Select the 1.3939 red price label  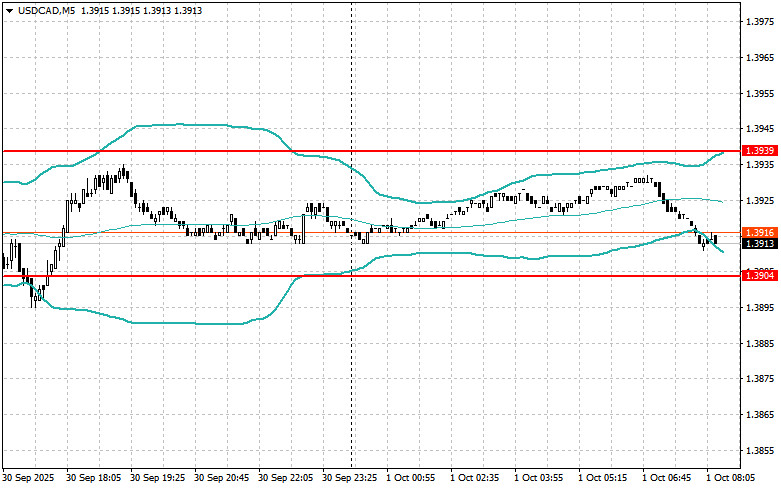click(x=760, y=150)
